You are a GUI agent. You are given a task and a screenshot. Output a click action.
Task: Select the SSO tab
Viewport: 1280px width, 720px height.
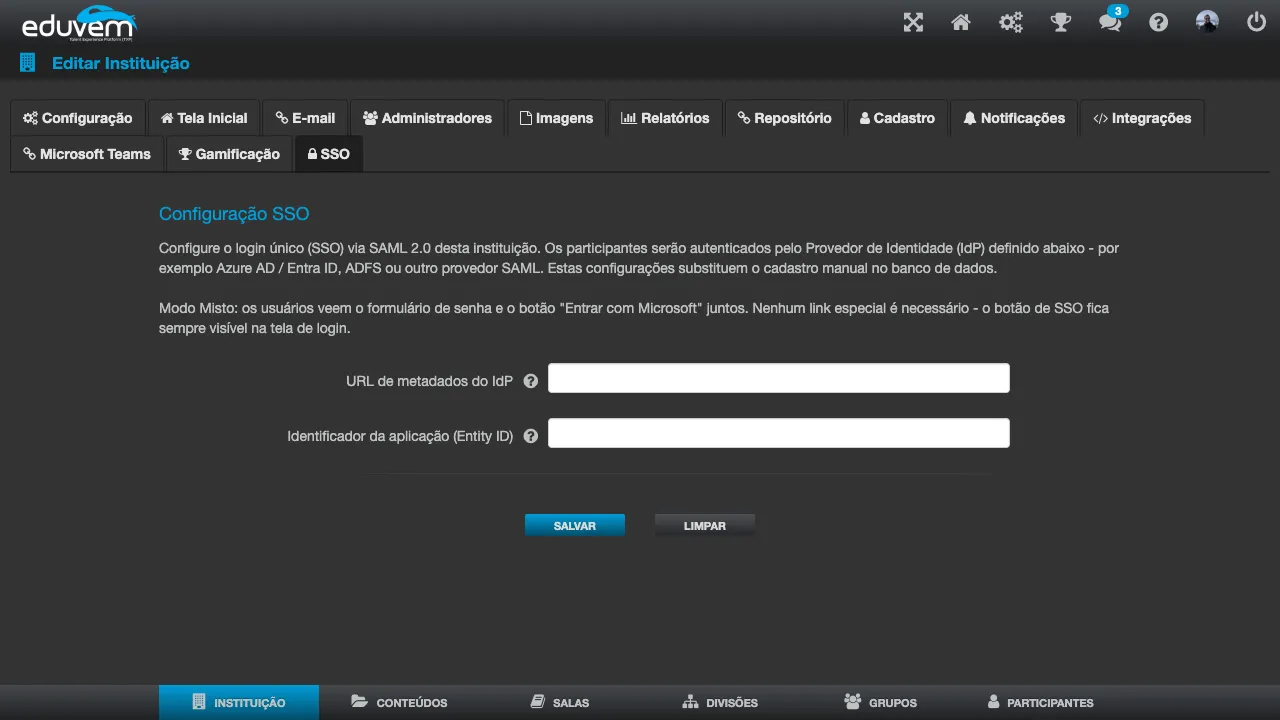click(x=329, y=154)
